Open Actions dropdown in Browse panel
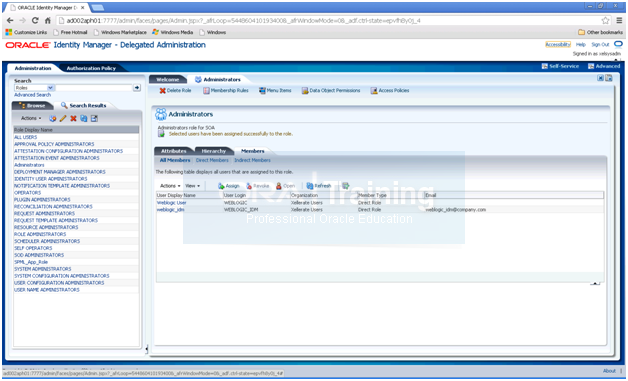This screenshot has height=381, width=628. (x=31, y=118)
